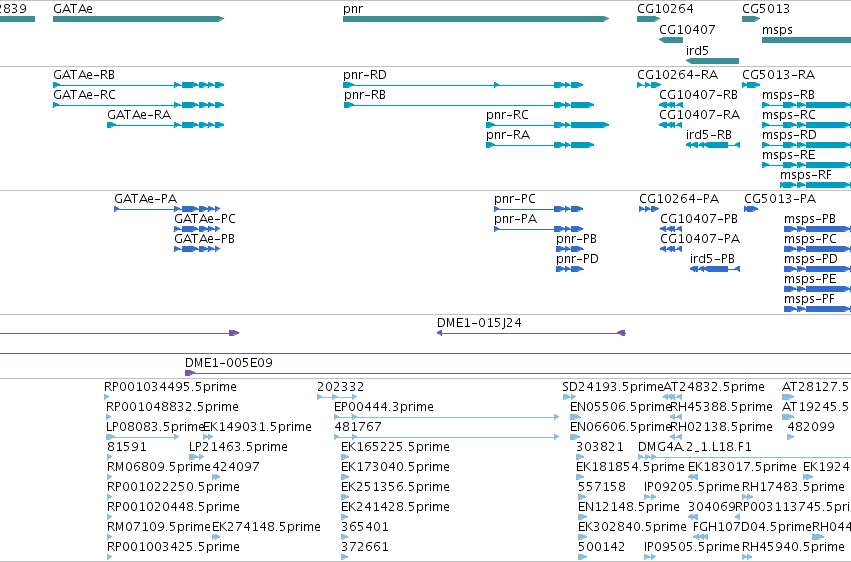This screenshot has height=562, width=851.
Task: Open transcript label pnr-RD
Action: coord(365,74)
